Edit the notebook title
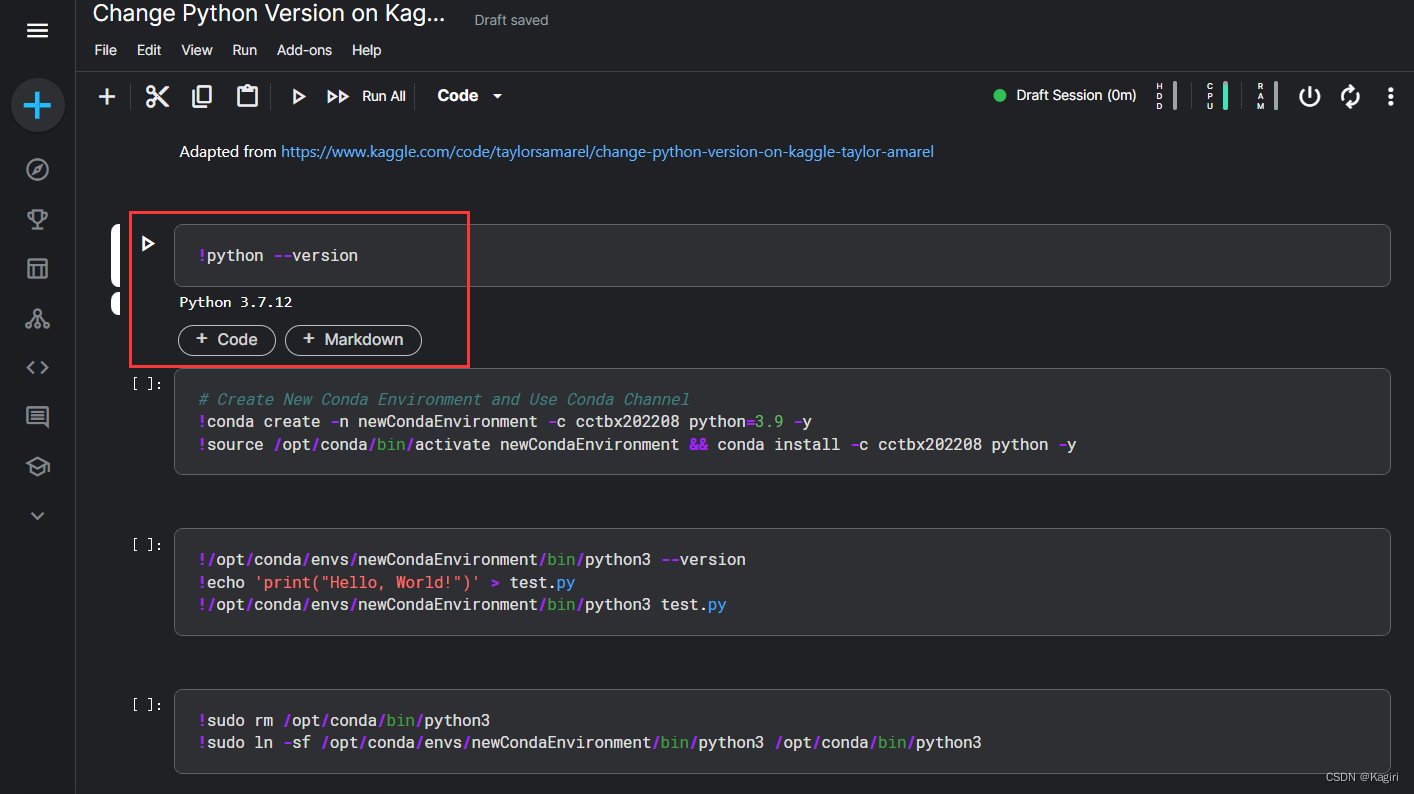The image size is (1414, 794). point(269,14)
